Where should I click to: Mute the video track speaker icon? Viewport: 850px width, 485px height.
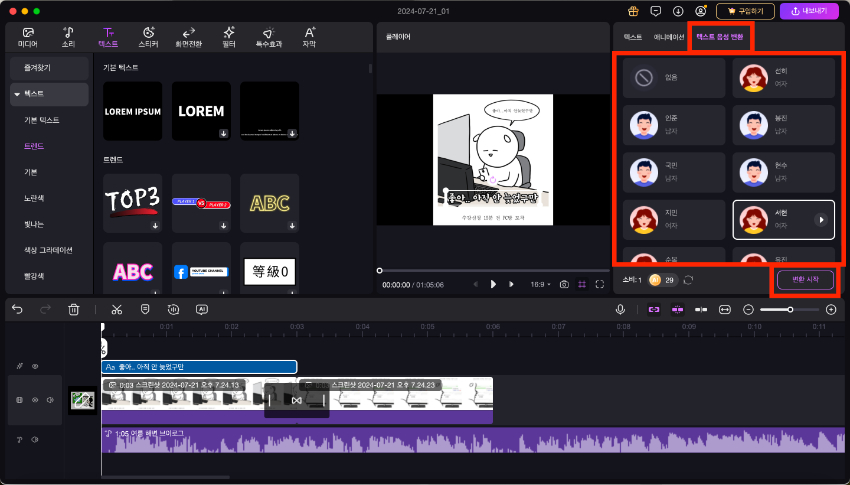tap(50, 401)
